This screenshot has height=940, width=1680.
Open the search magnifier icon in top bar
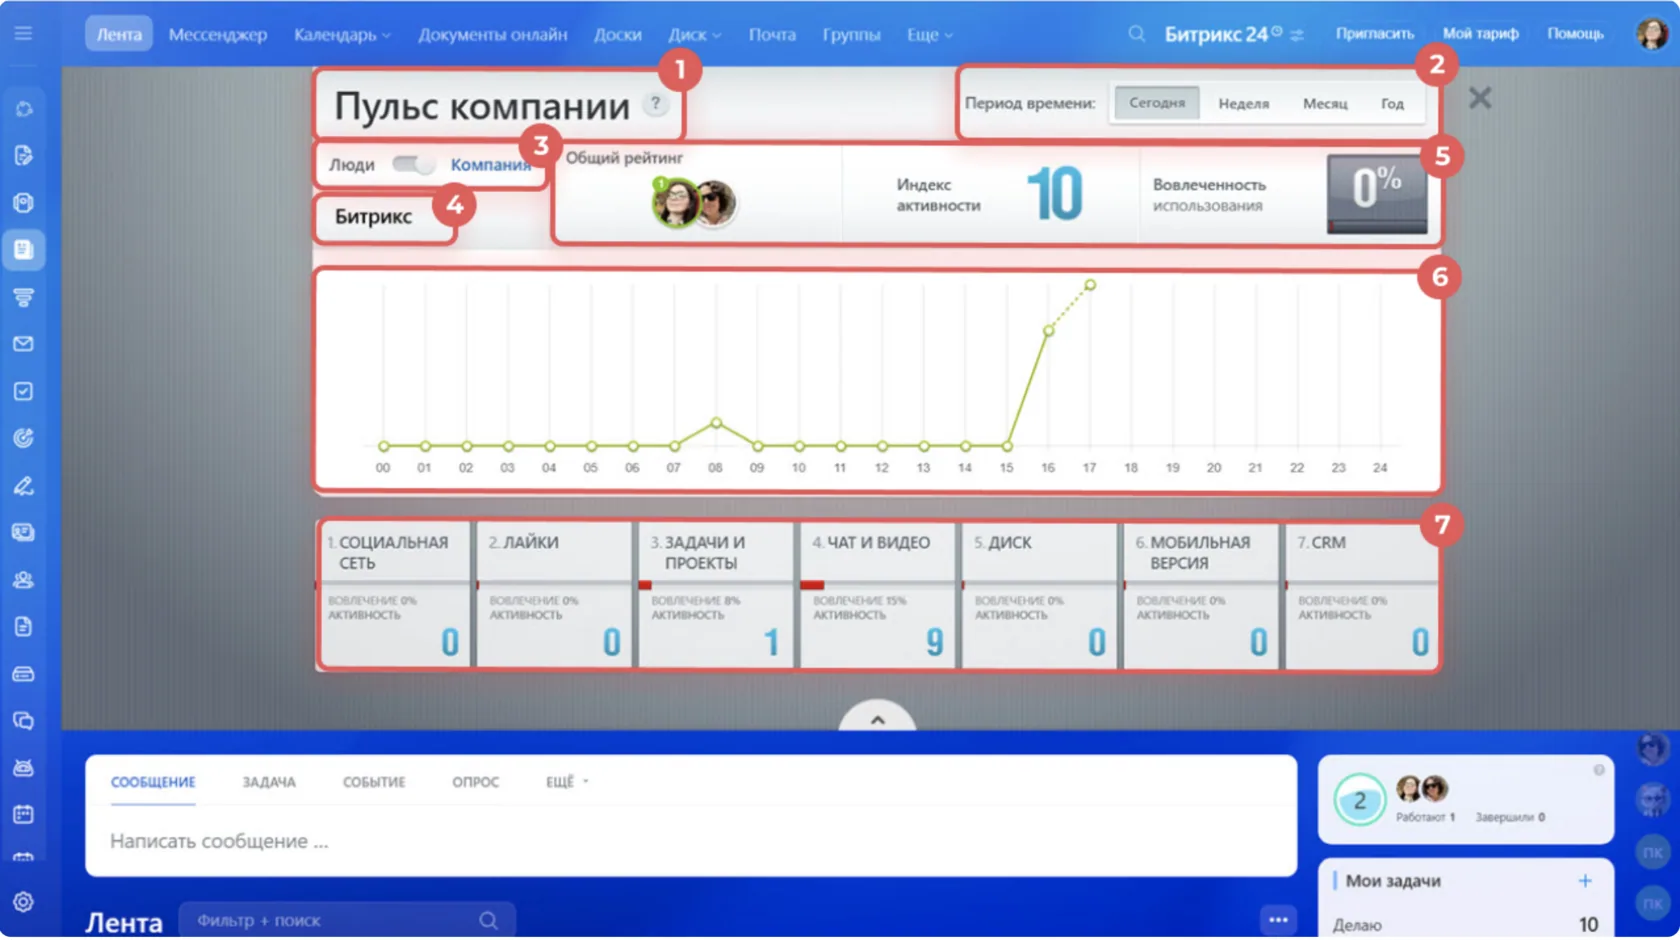click(x=1136, y=33)
